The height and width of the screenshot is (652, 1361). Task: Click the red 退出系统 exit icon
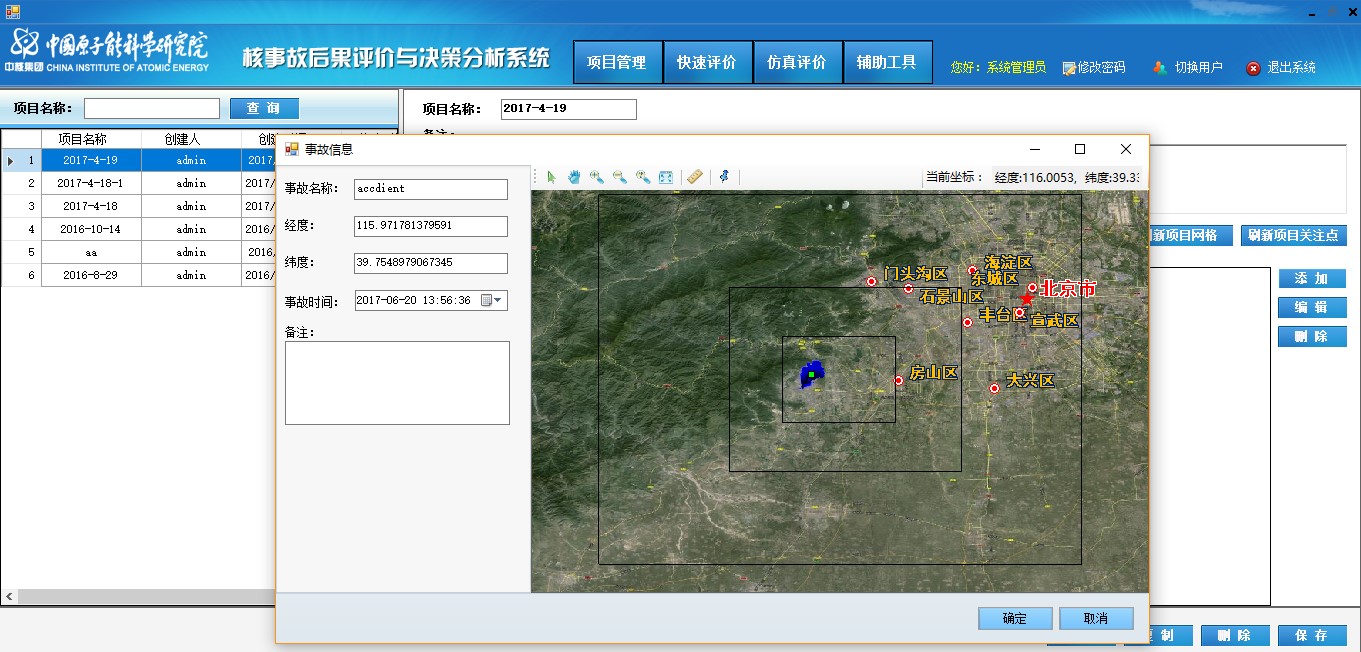(x=1253, y=68)
